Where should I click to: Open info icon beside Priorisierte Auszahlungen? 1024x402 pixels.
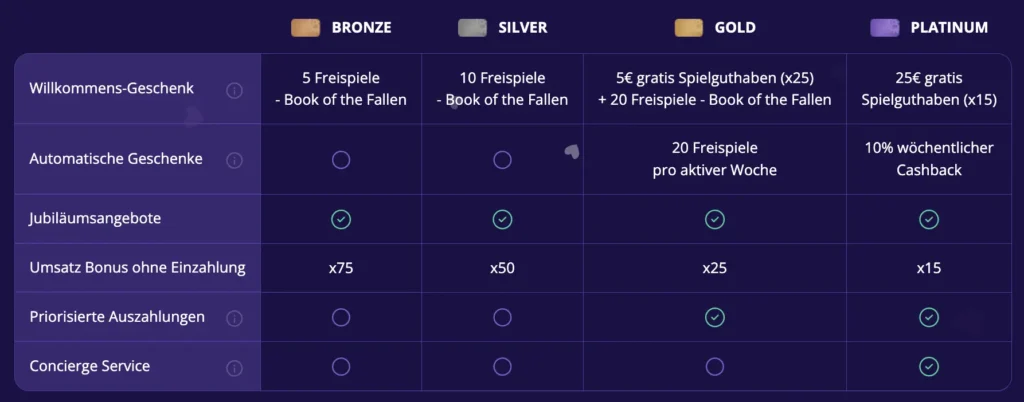point(235,318)
